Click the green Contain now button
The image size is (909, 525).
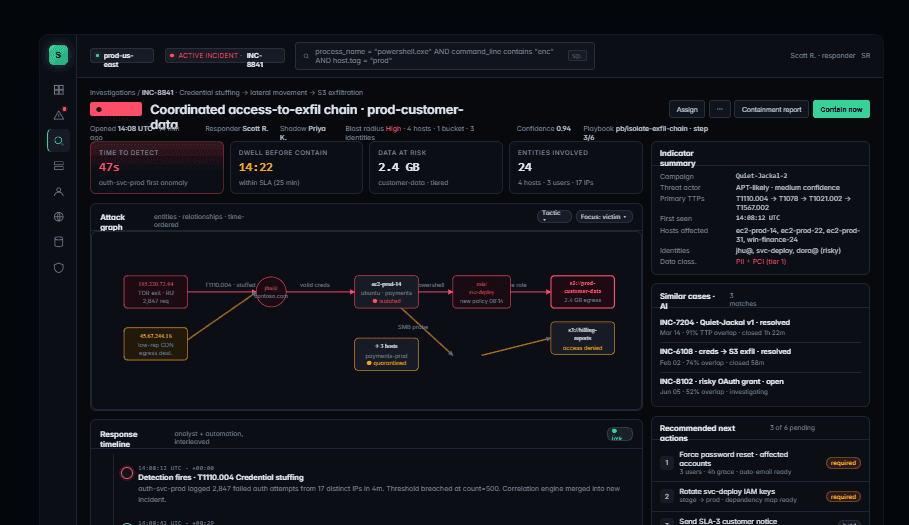(x=841, y=109)
